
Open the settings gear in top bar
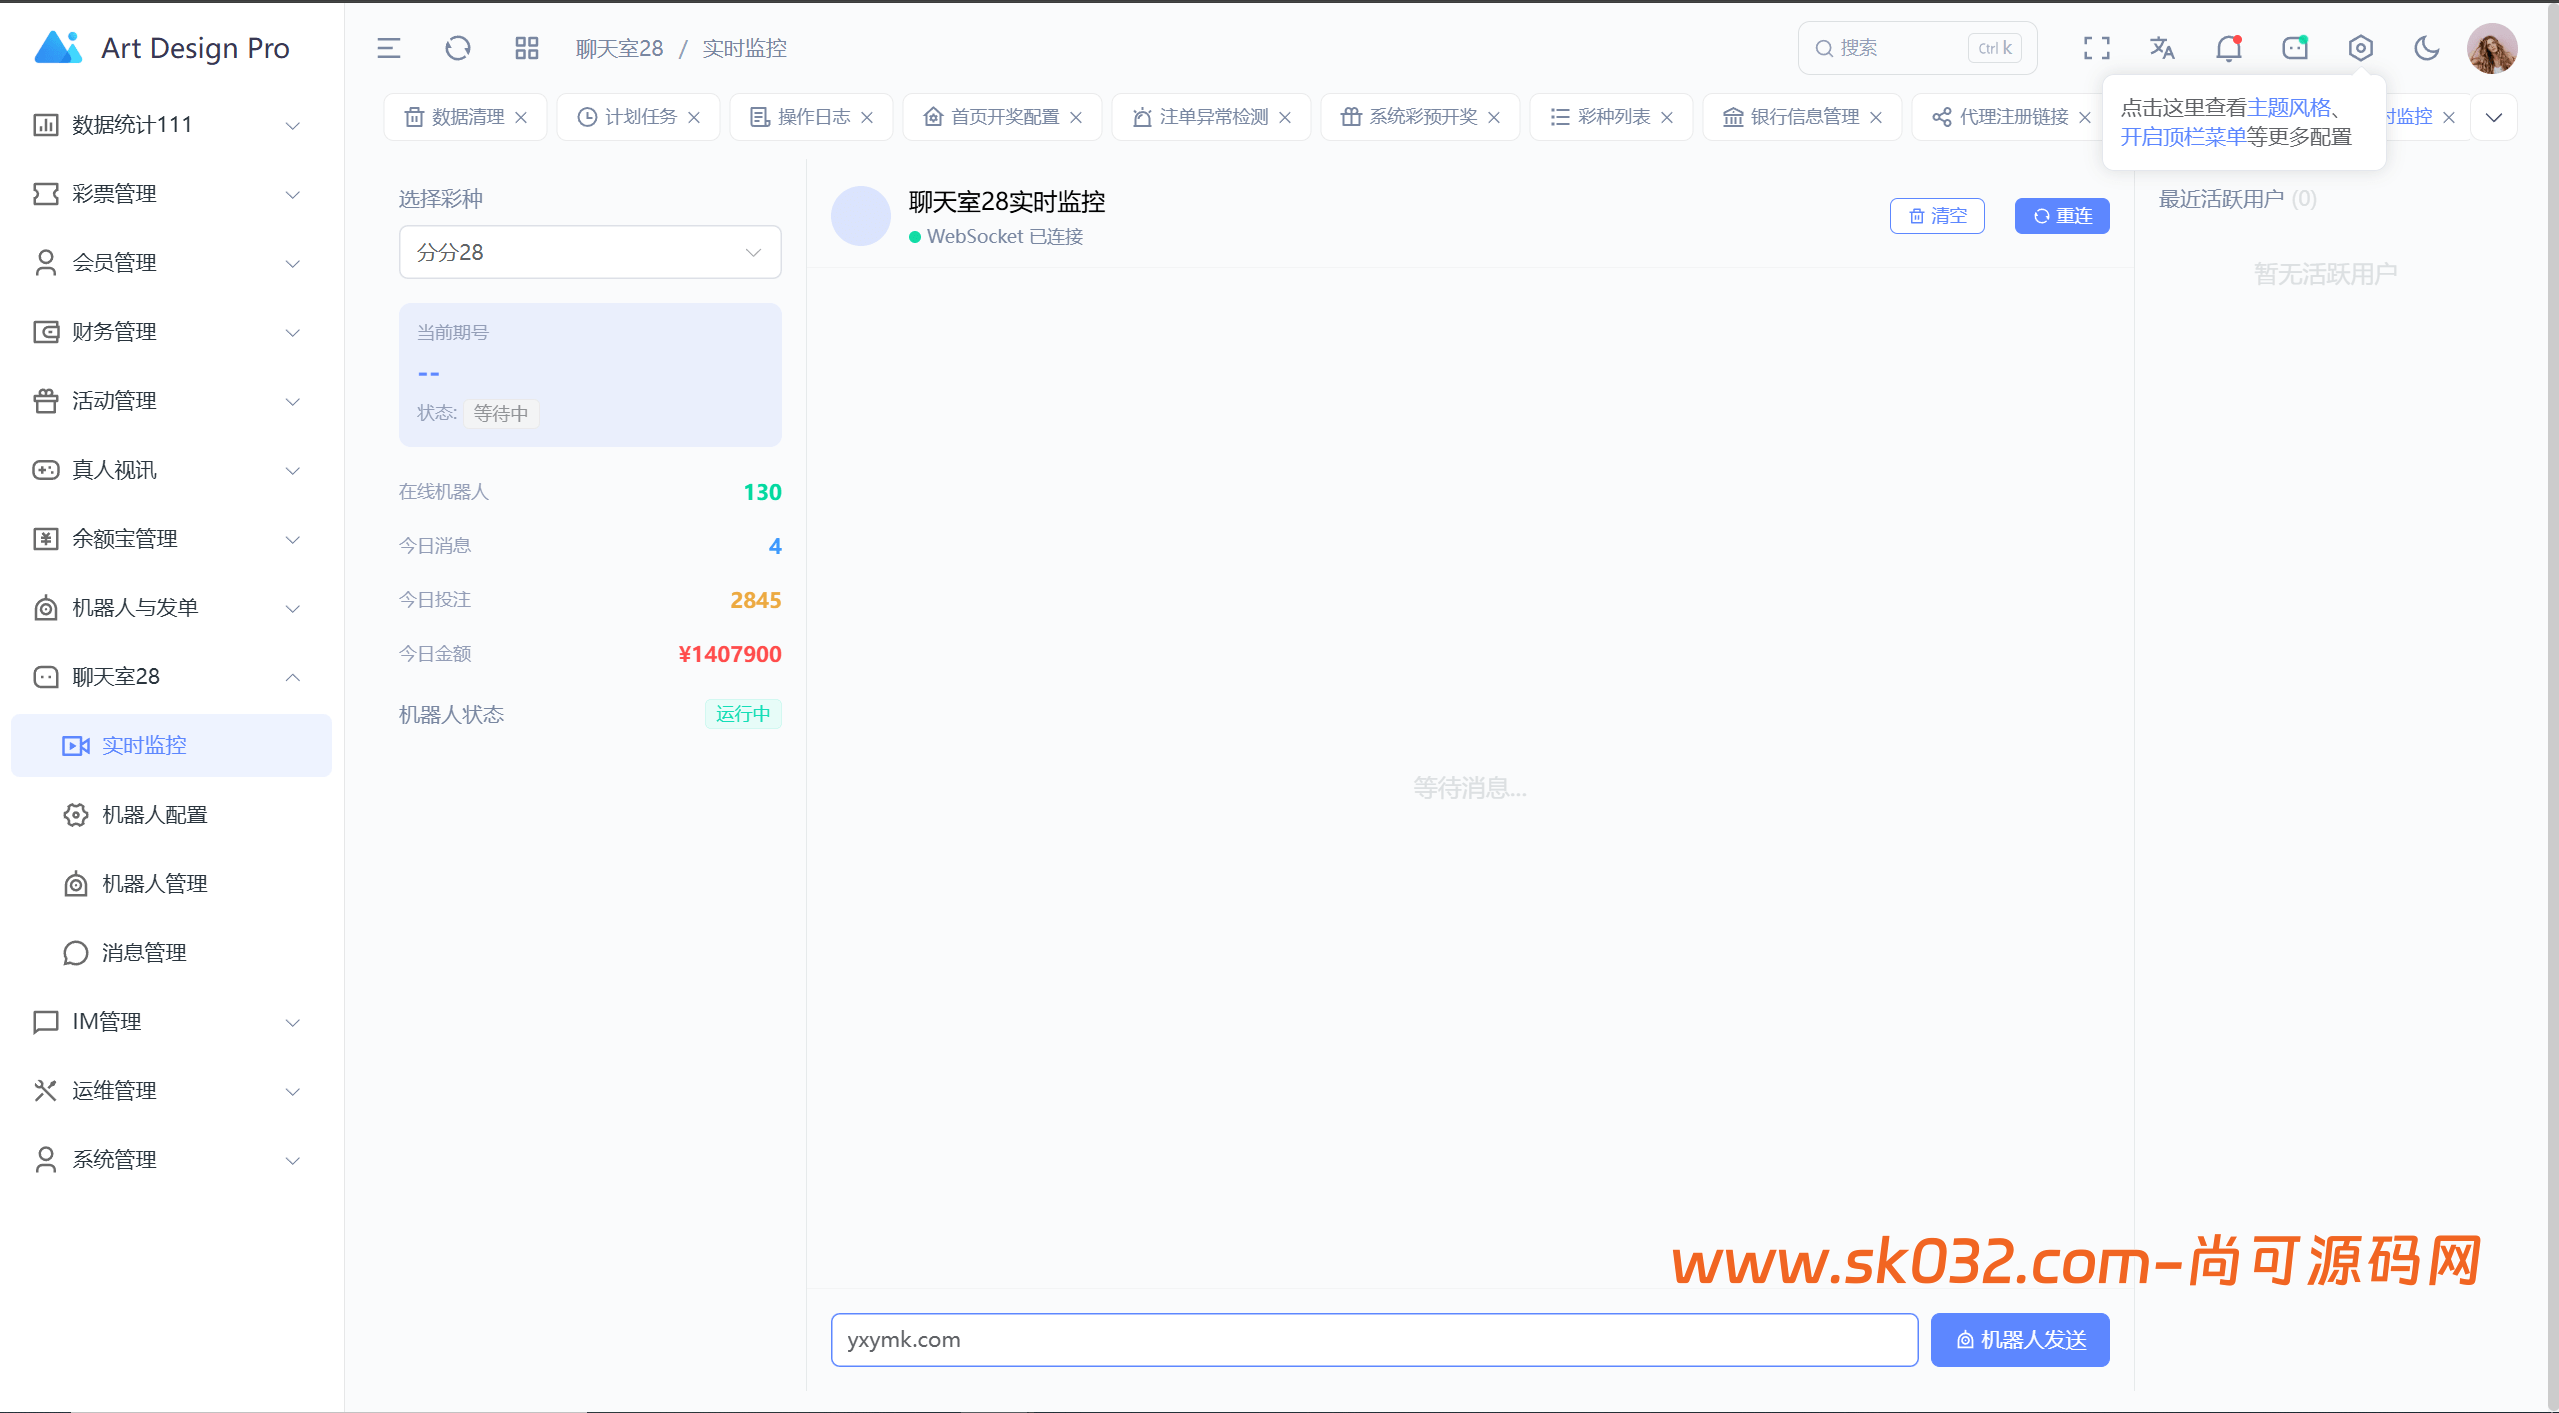coord(2360,47)
